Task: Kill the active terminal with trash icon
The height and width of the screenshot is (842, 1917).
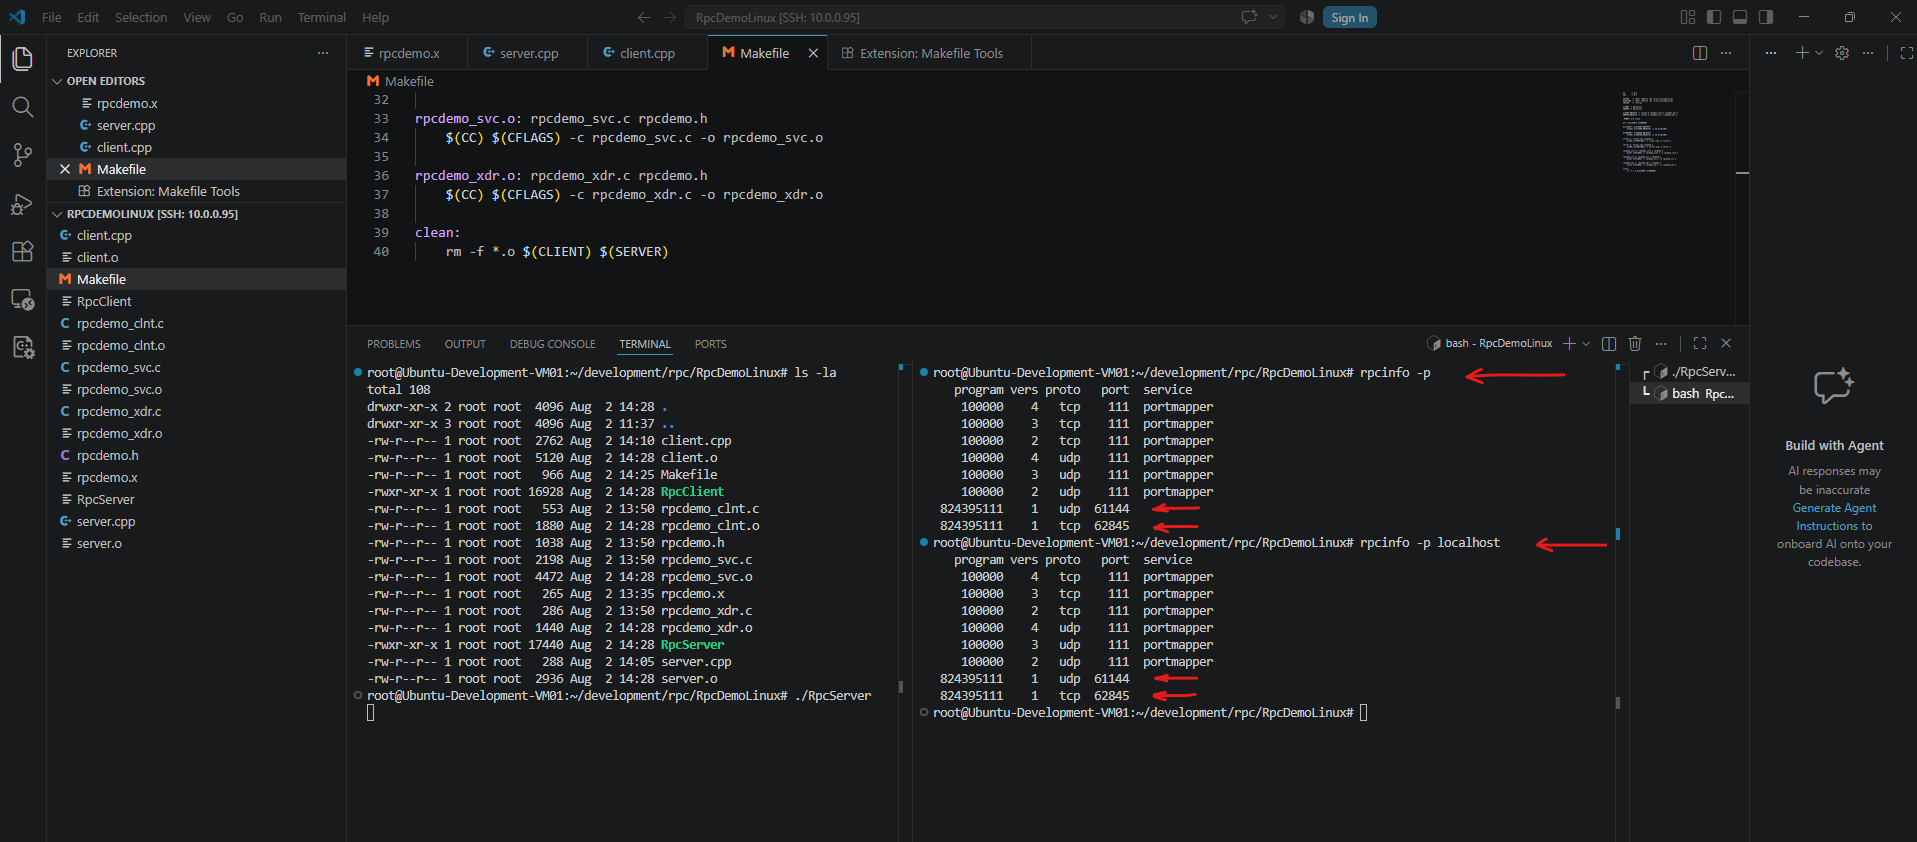Action: point(1635,343)
